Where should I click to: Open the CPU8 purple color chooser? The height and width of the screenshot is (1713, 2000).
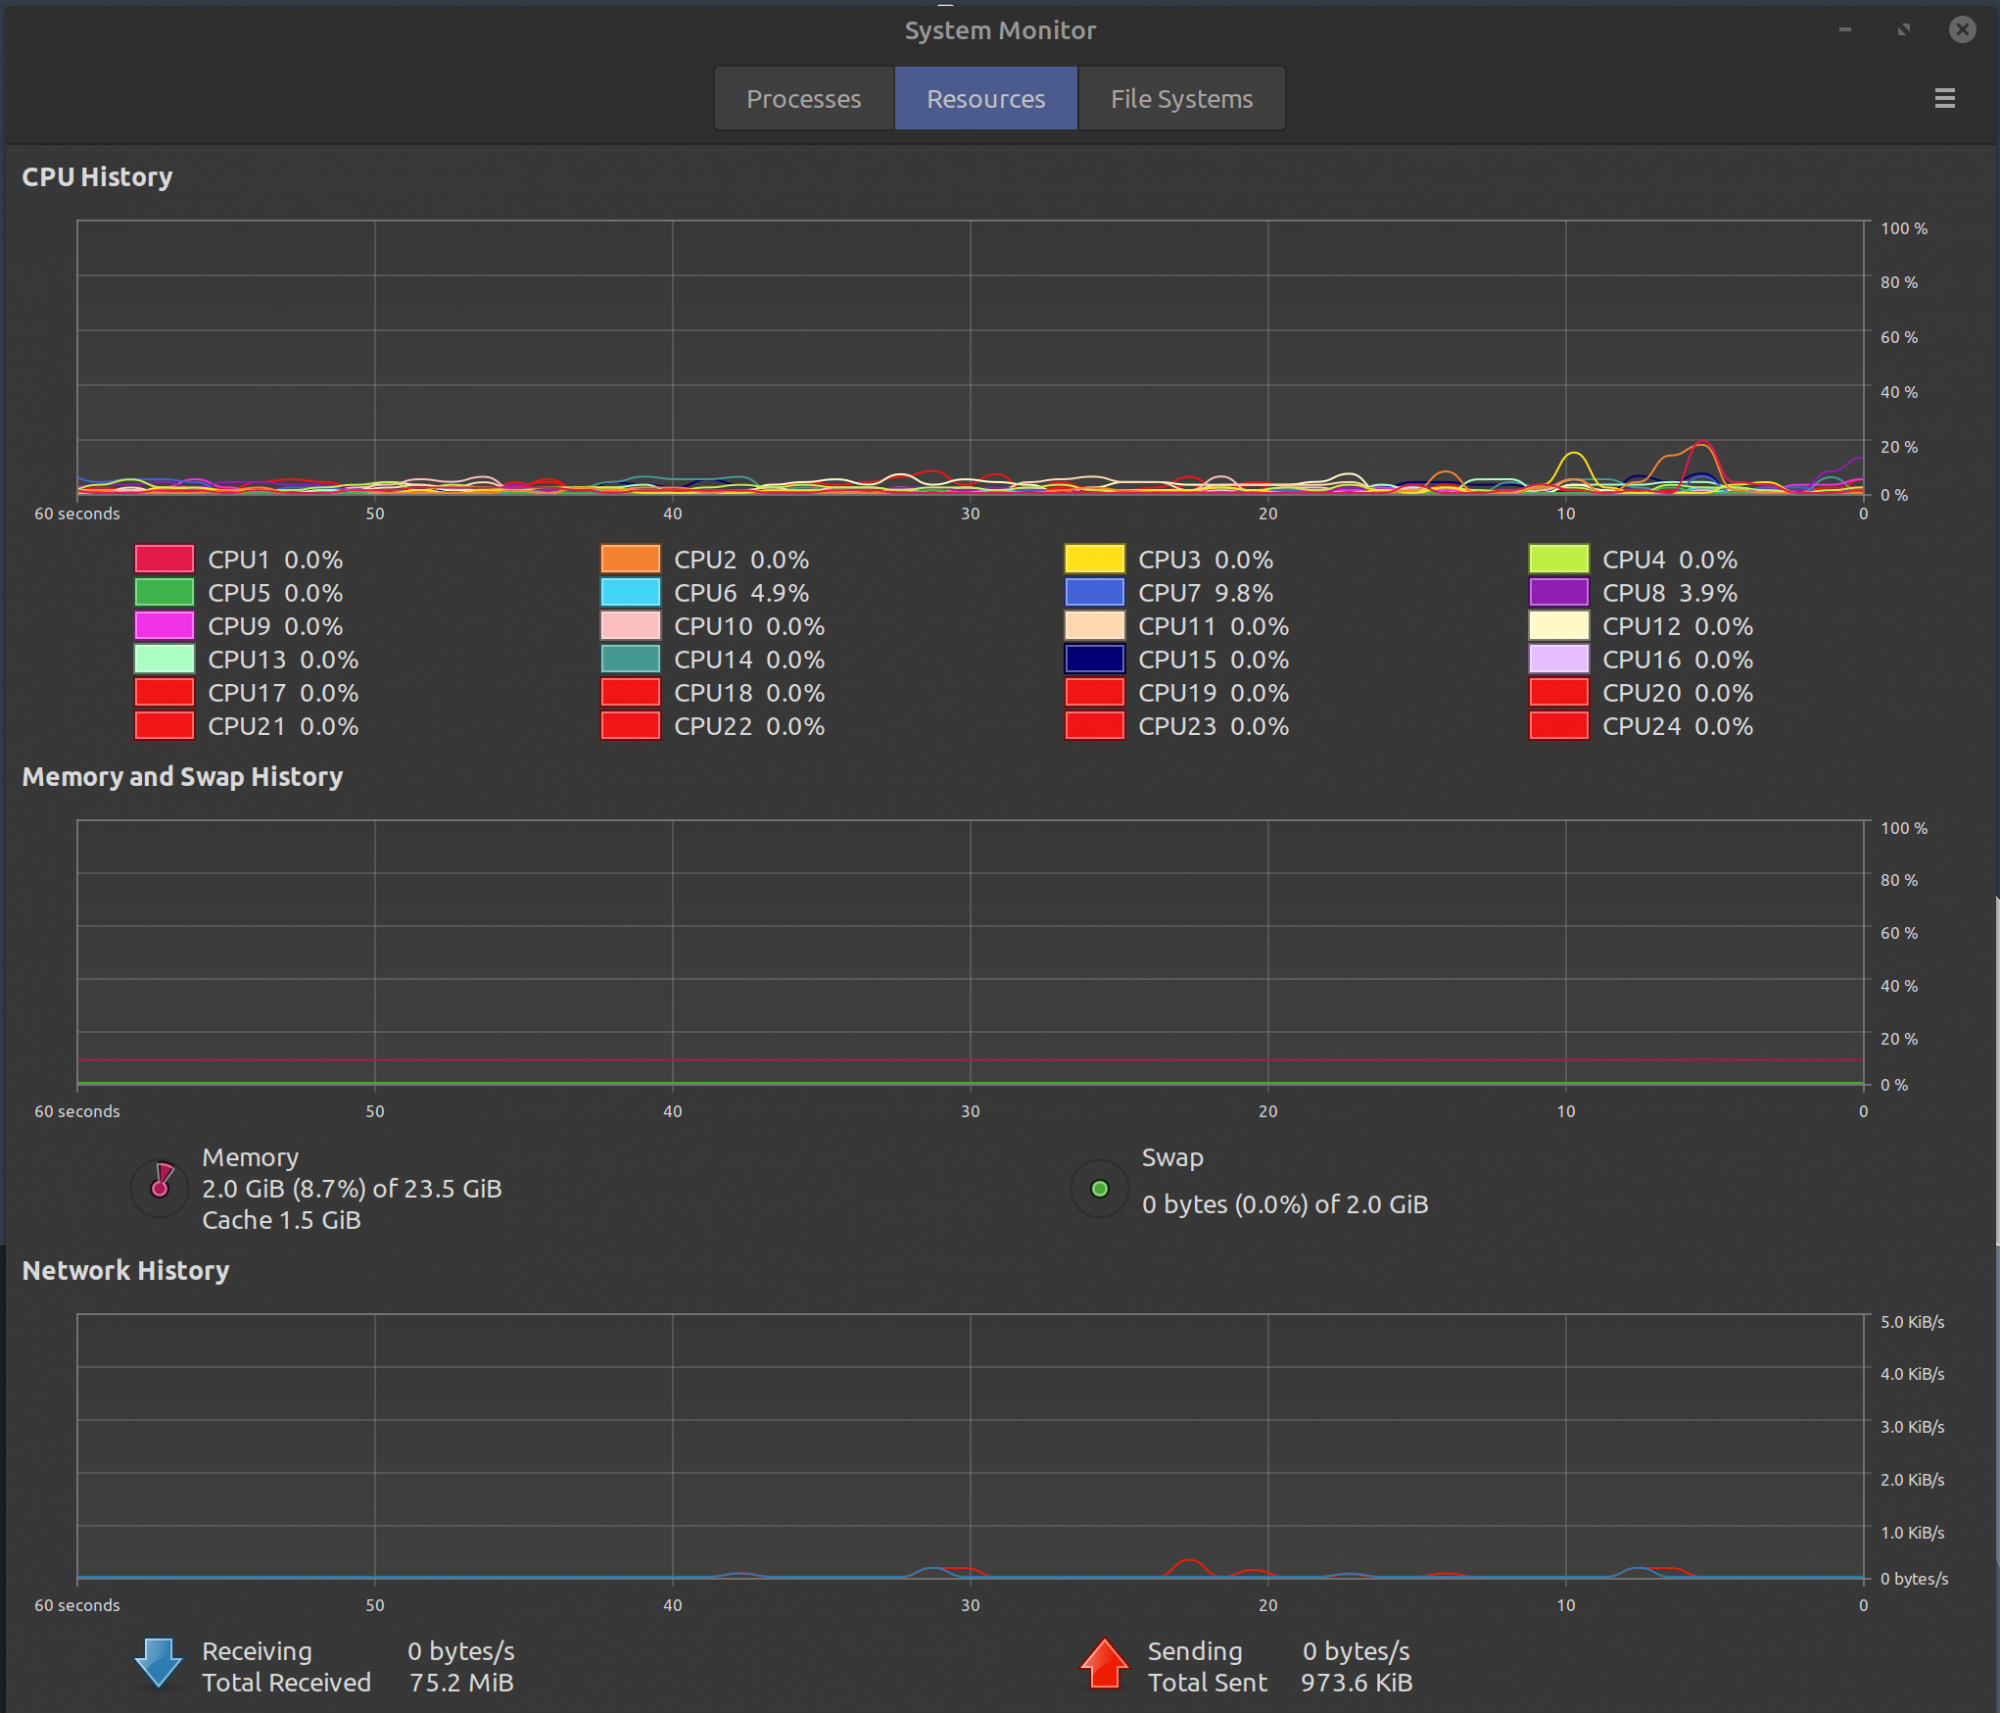point(1558,592)
